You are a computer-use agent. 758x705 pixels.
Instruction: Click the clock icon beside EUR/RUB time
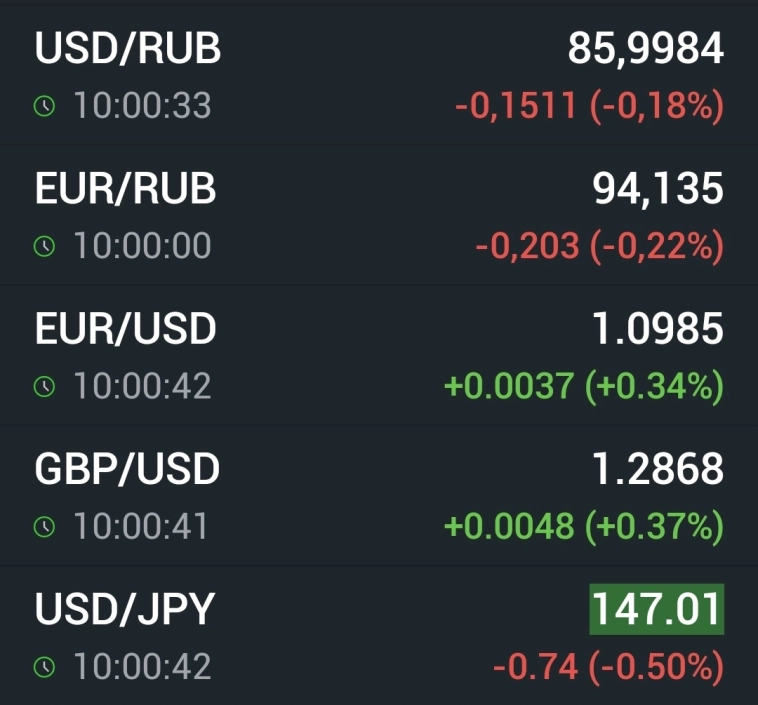coord(44,246)
